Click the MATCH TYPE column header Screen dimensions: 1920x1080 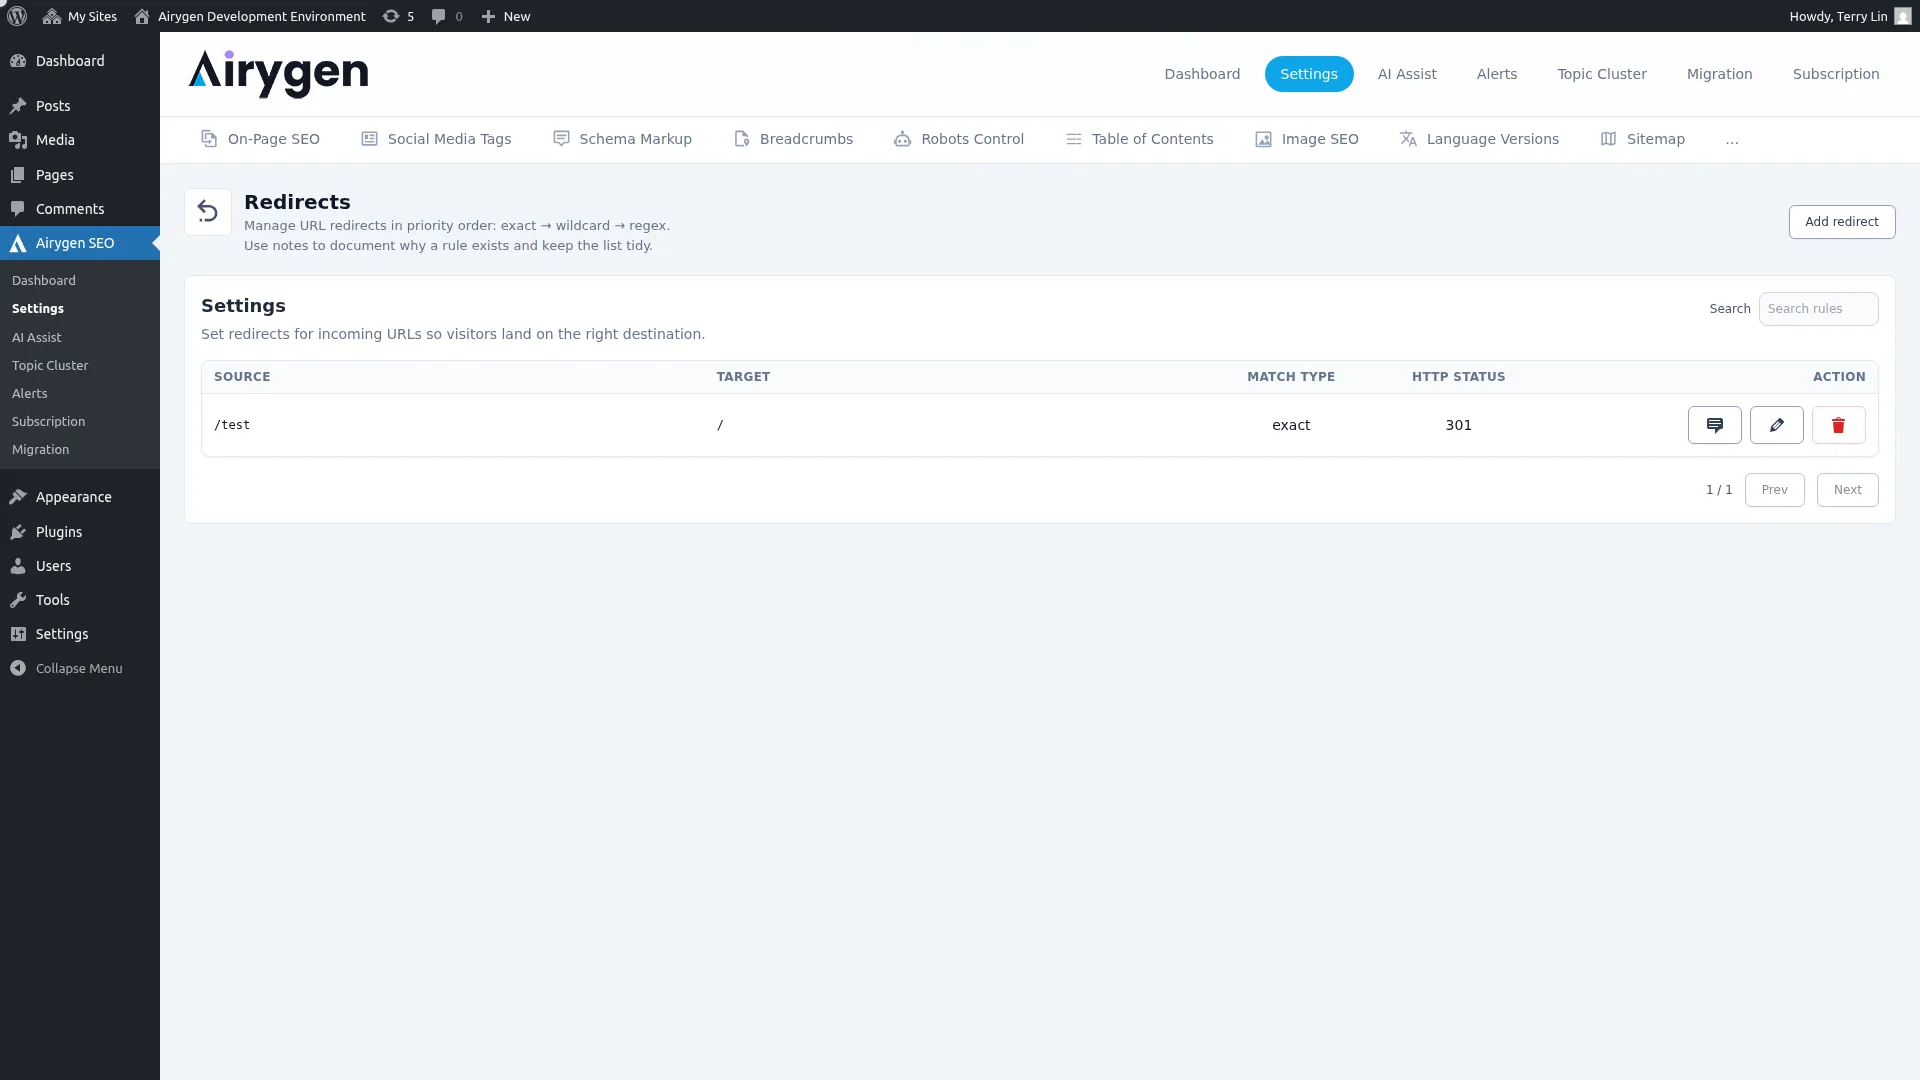coord(1291,377)
